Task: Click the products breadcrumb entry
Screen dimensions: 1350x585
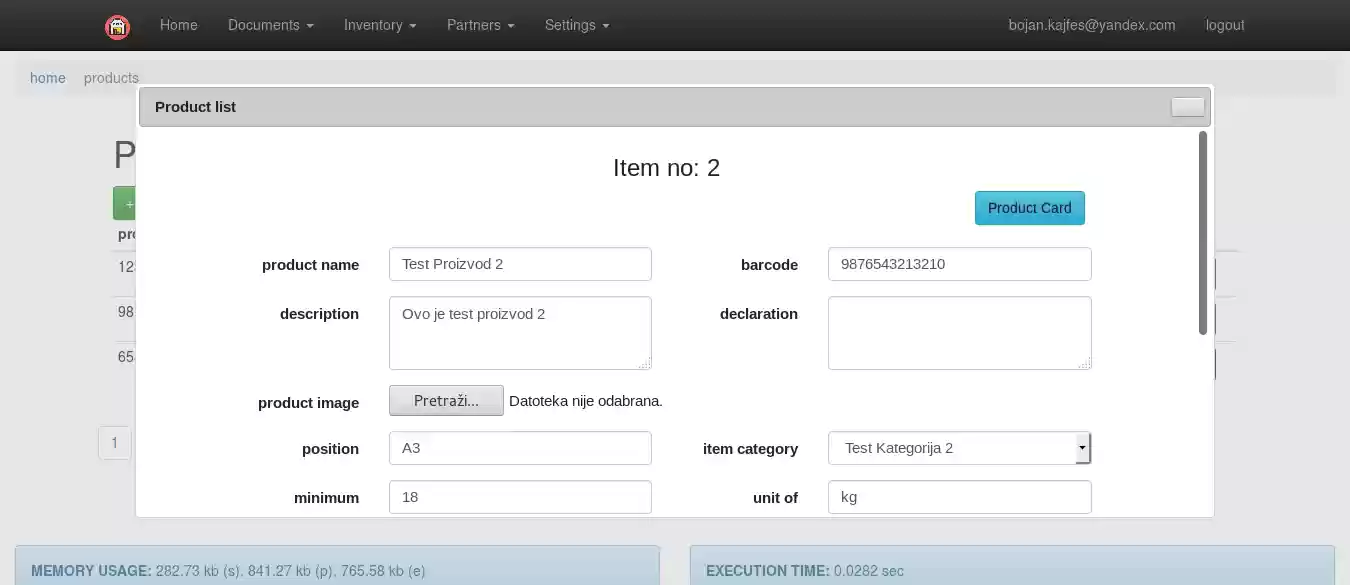Action: click(x=111, y=78)
